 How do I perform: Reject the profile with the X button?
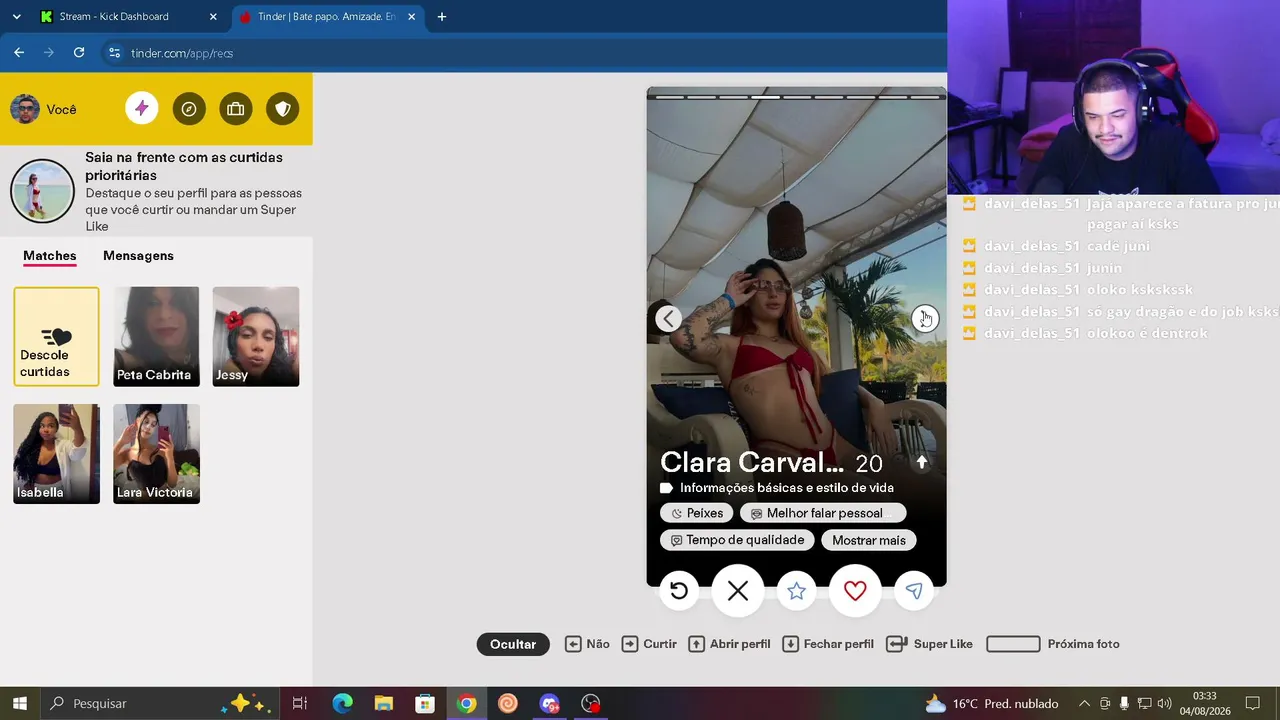click(738, 591)
